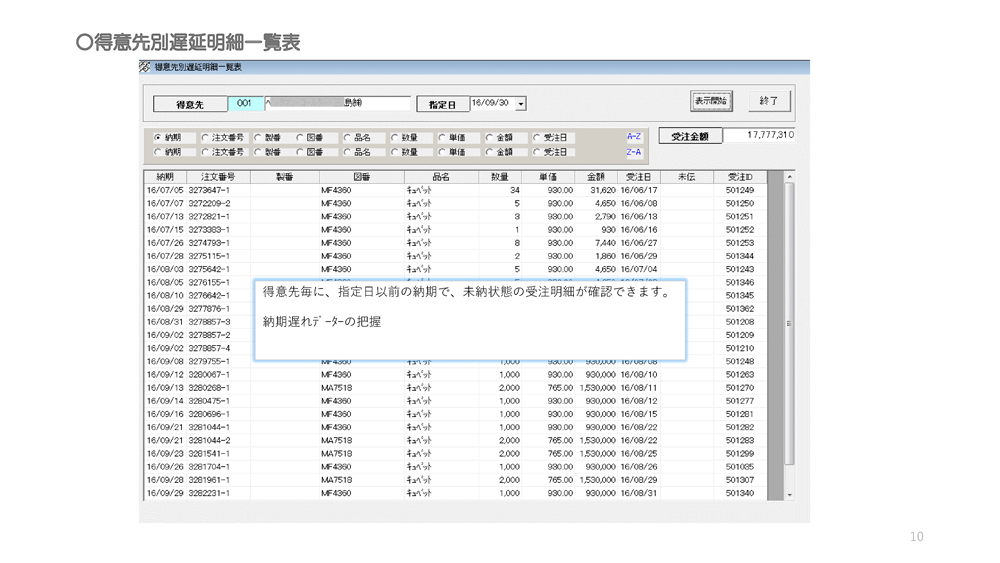Select Z-A 数量 sort radio
This screenshot has height=563, width=1000.
tap(394, 152)
